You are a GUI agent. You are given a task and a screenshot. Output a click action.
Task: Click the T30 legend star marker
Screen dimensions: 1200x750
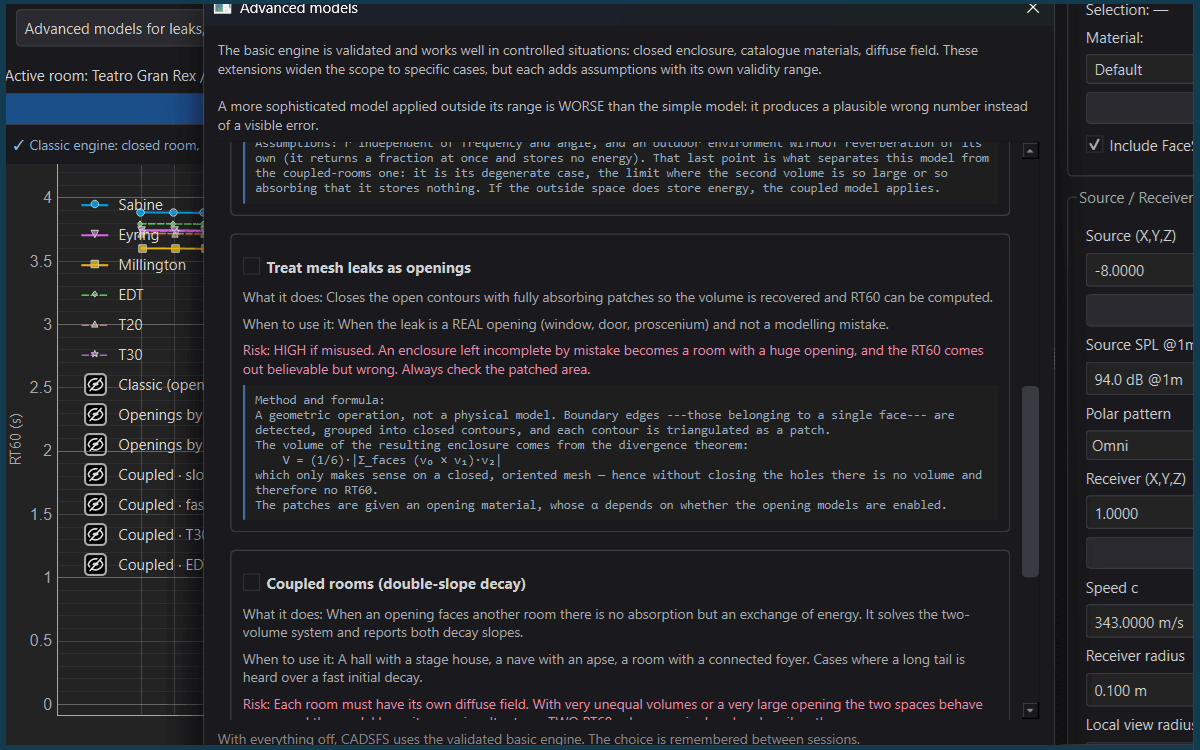[95, 355]
